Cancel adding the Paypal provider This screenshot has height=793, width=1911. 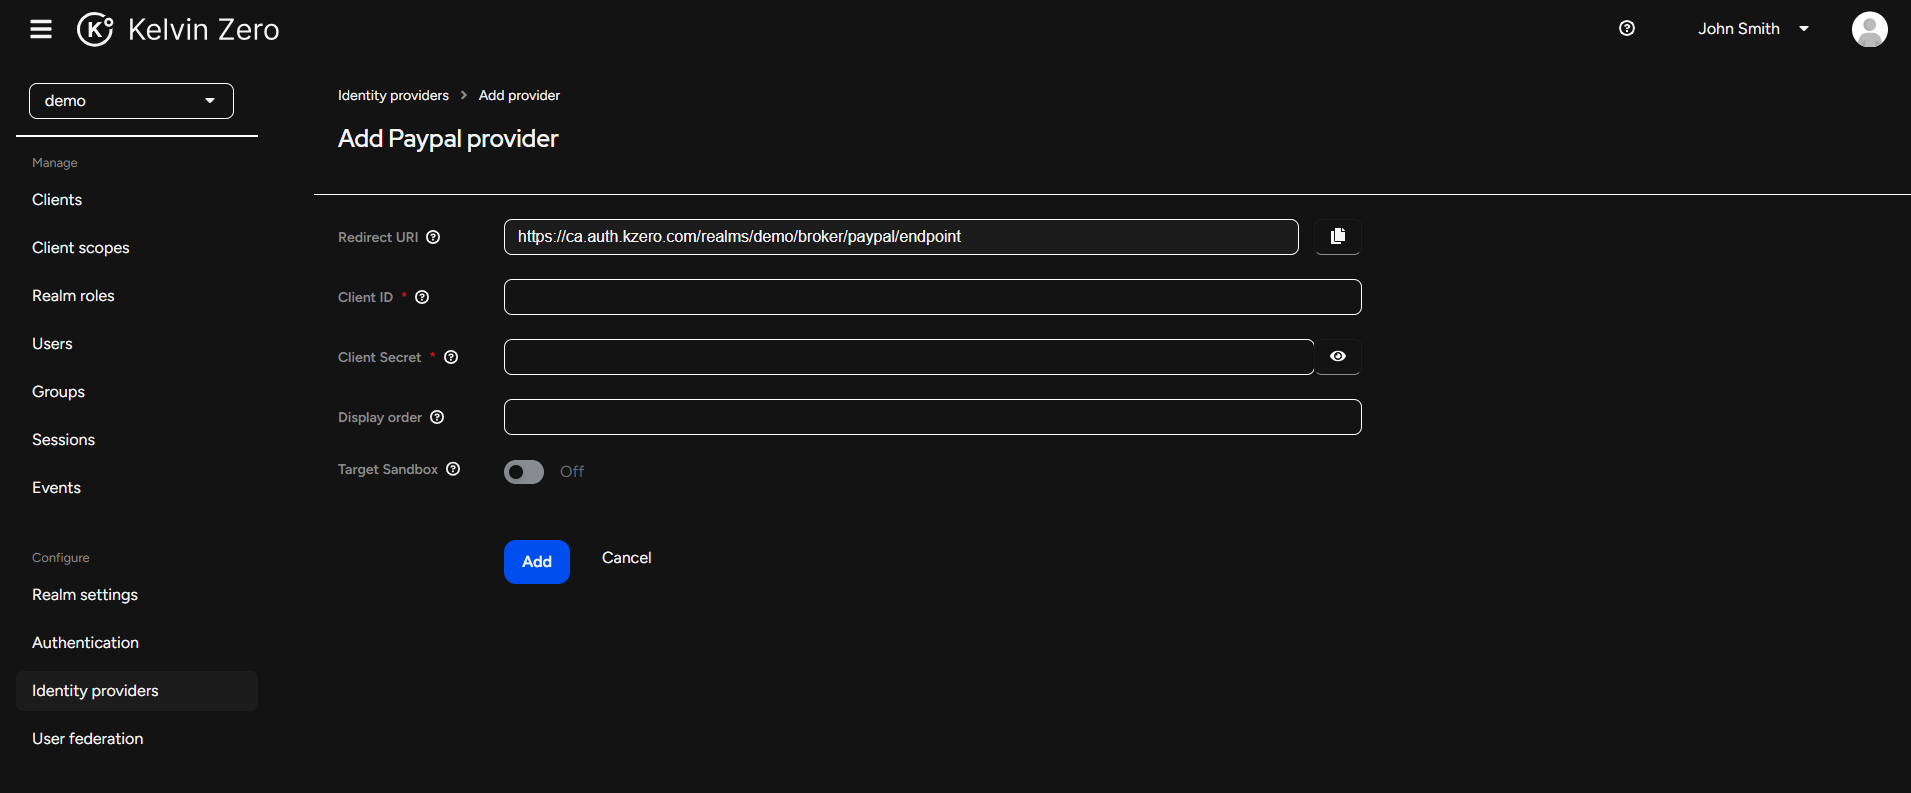(626, 558)
